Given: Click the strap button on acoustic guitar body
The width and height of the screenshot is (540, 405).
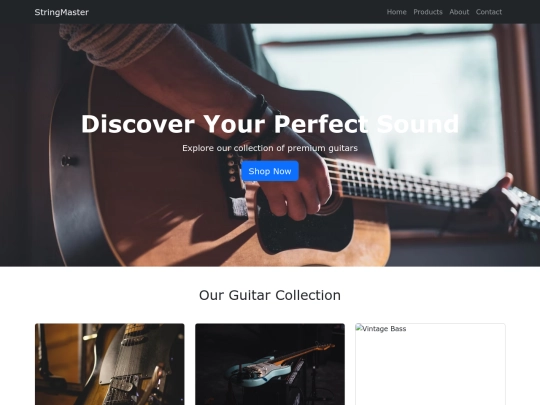Looking at the screenshot, I should tap(69, 161).
